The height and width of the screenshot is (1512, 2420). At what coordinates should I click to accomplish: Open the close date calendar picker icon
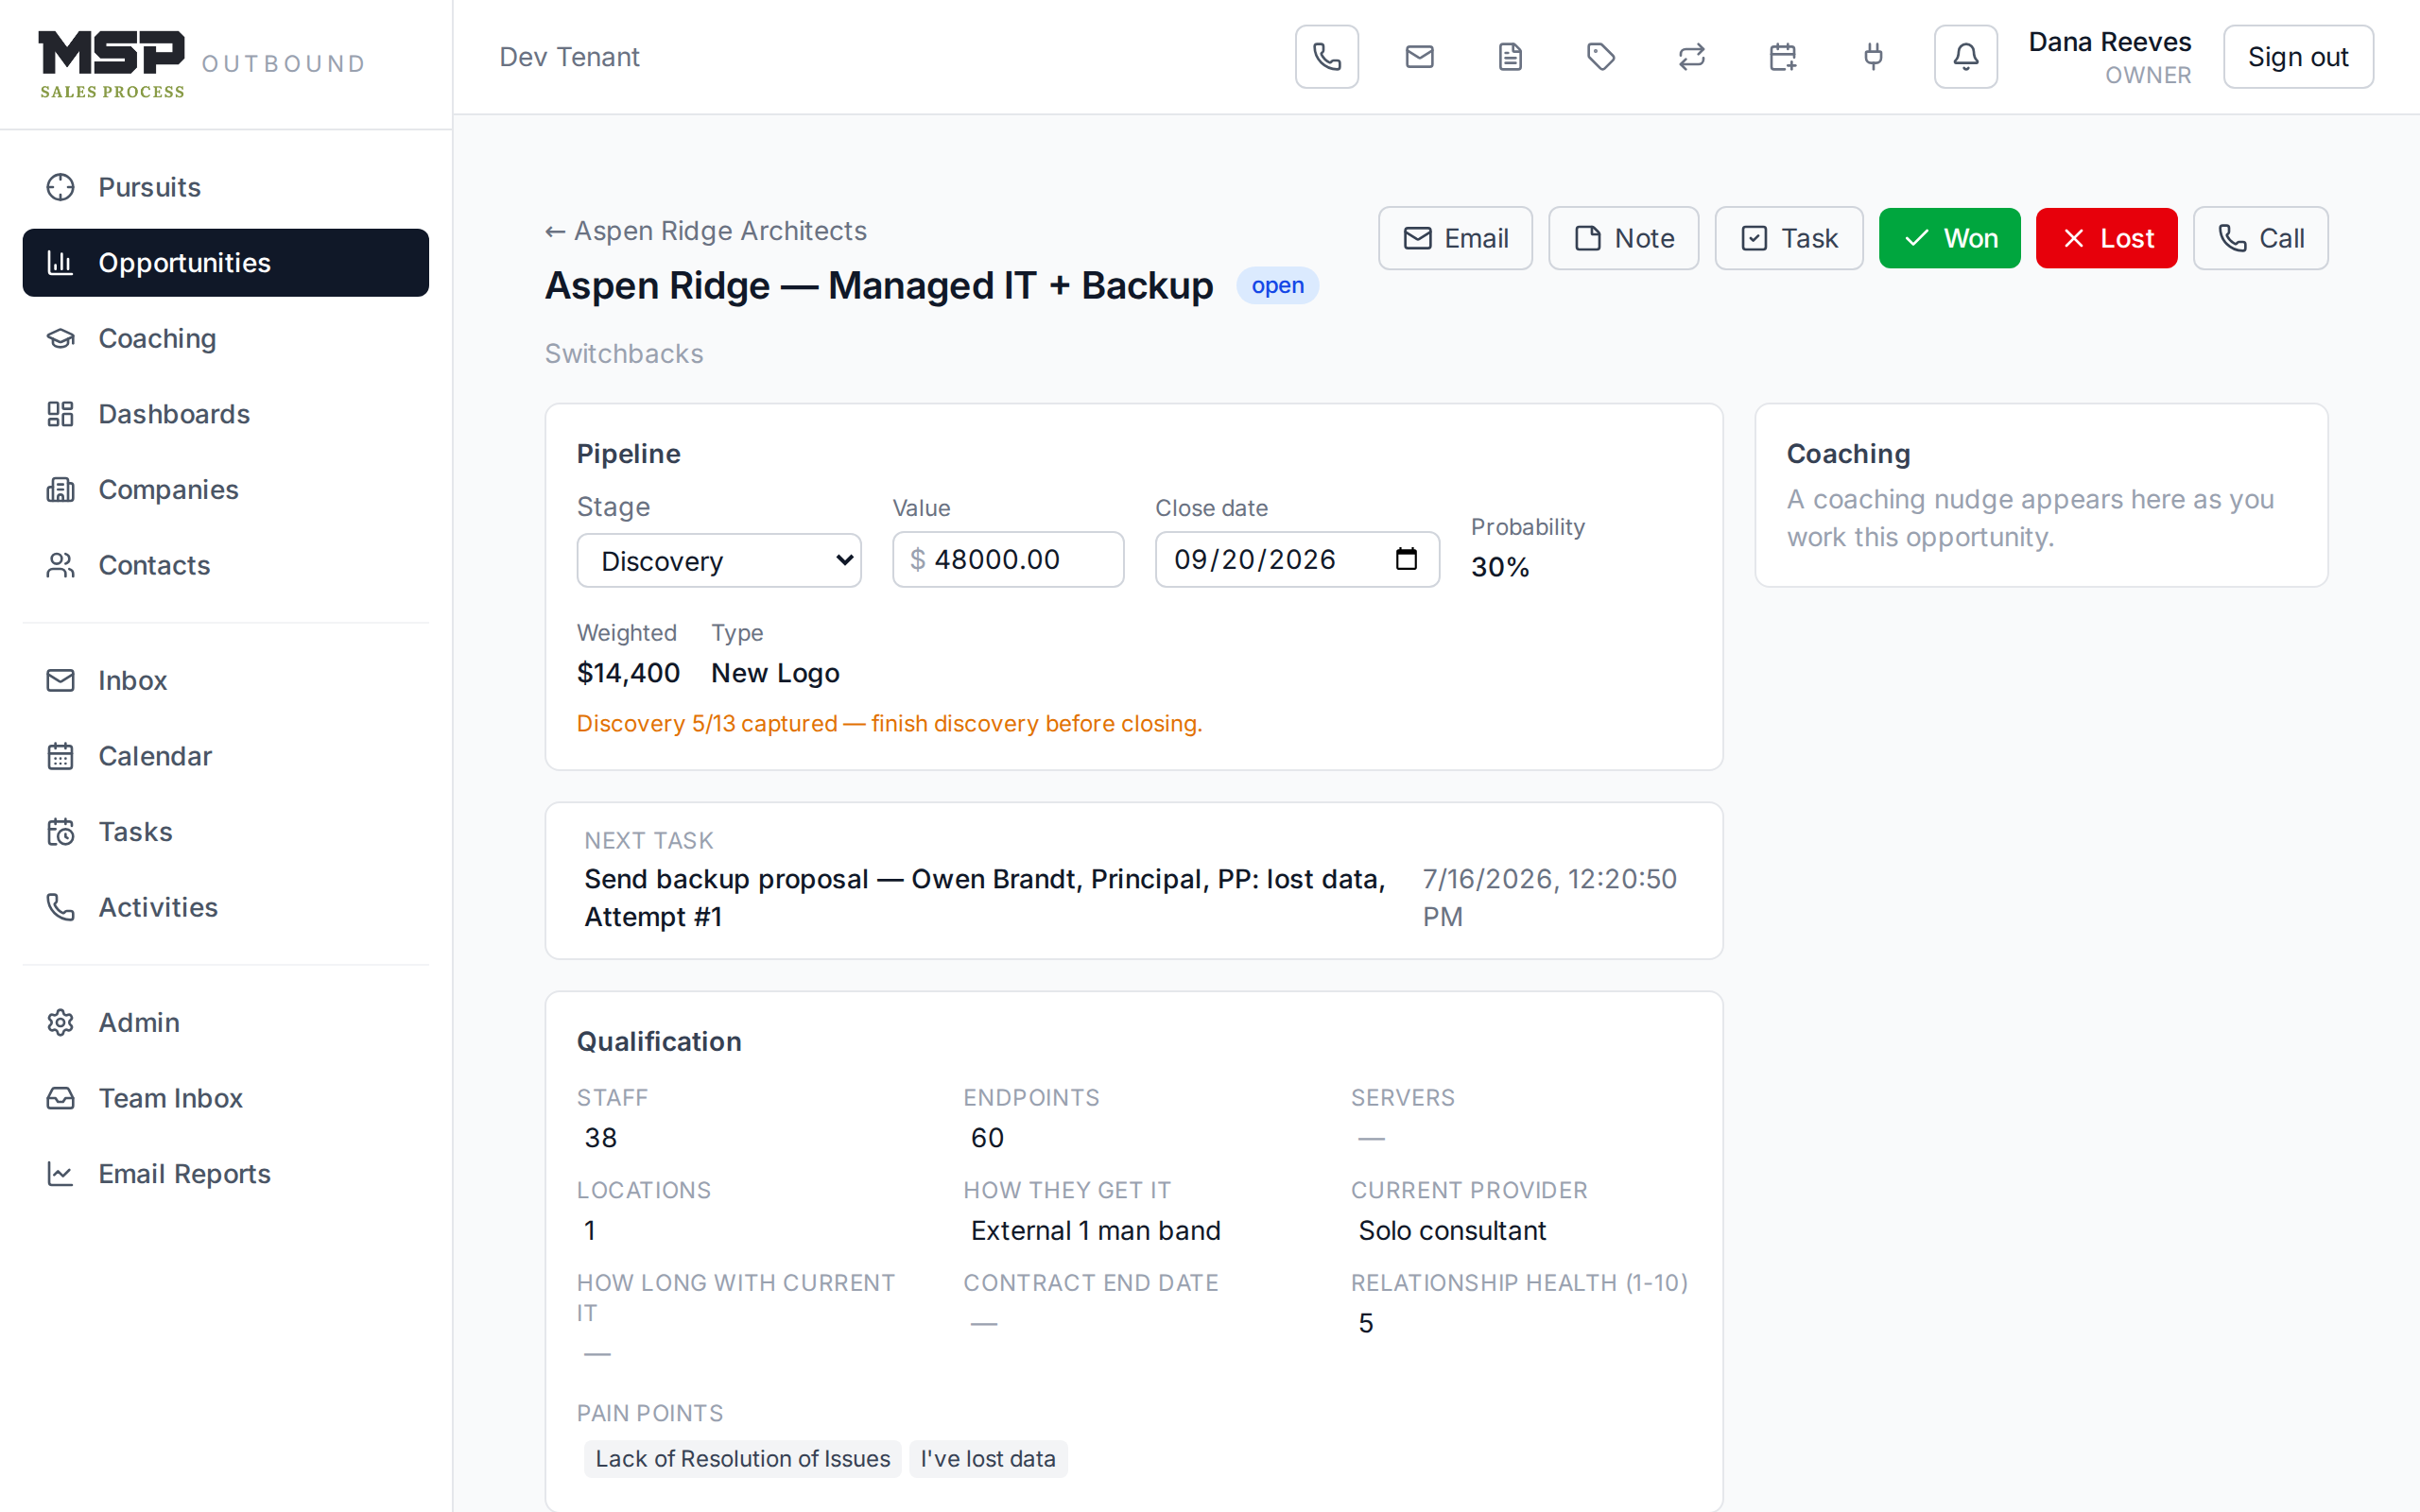1406,559
